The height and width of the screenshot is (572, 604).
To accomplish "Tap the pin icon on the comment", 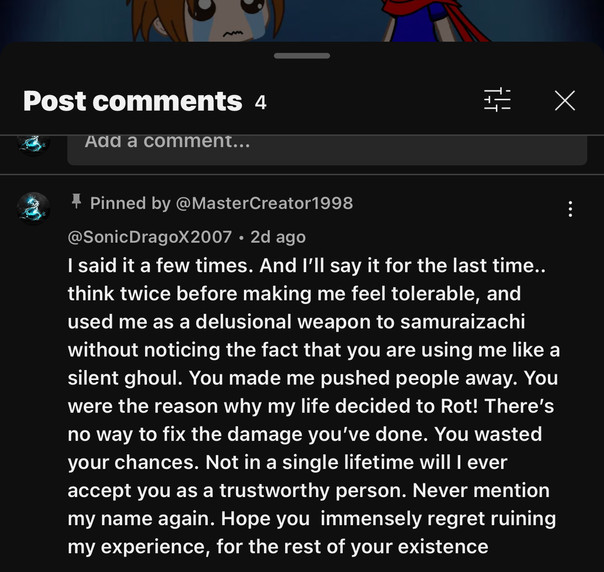I will [x=76, y=202].
